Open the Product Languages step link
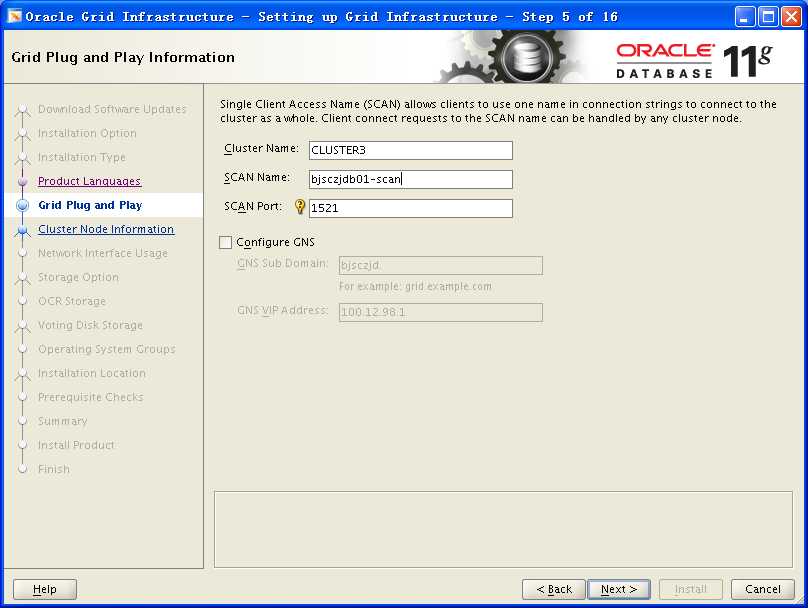This screenshot has height=608, width=808. tap(89, 181)
